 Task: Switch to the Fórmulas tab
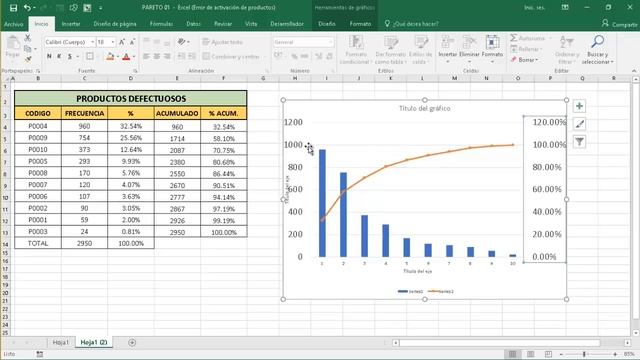tap(161, 24)
